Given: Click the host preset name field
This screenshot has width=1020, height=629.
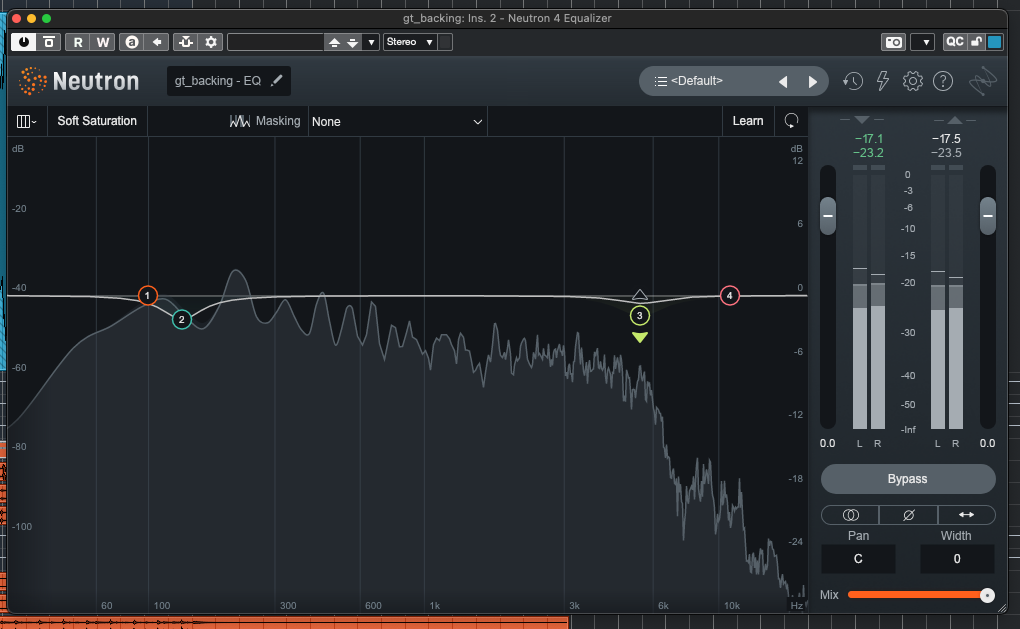Looking at the screenshot, I should [276, 42].
